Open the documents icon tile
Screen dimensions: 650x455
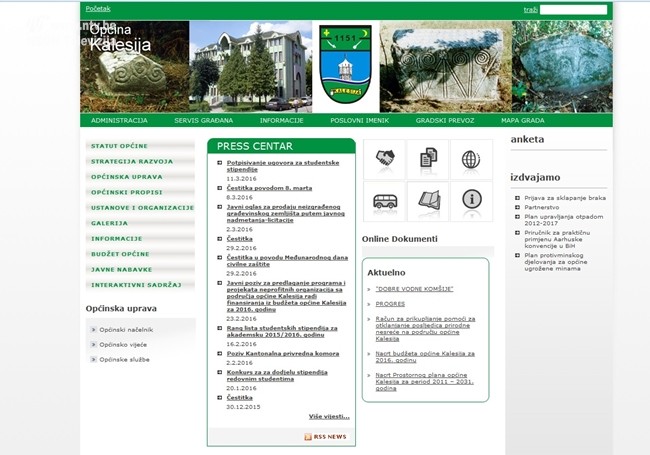(x=428, y=159)
